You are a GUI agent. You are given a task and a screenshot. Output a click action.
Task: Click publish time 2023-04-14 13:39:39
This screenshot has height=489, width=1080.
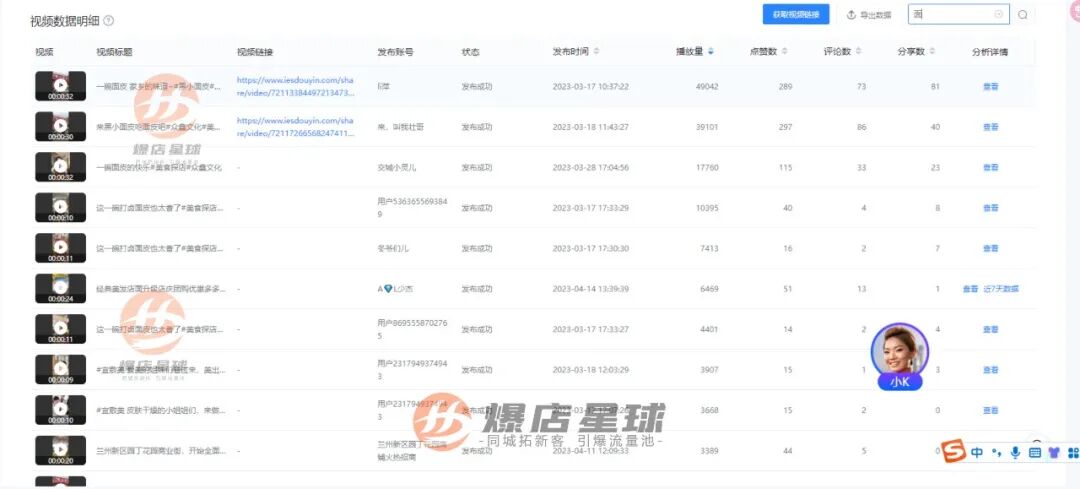point(590,289)
